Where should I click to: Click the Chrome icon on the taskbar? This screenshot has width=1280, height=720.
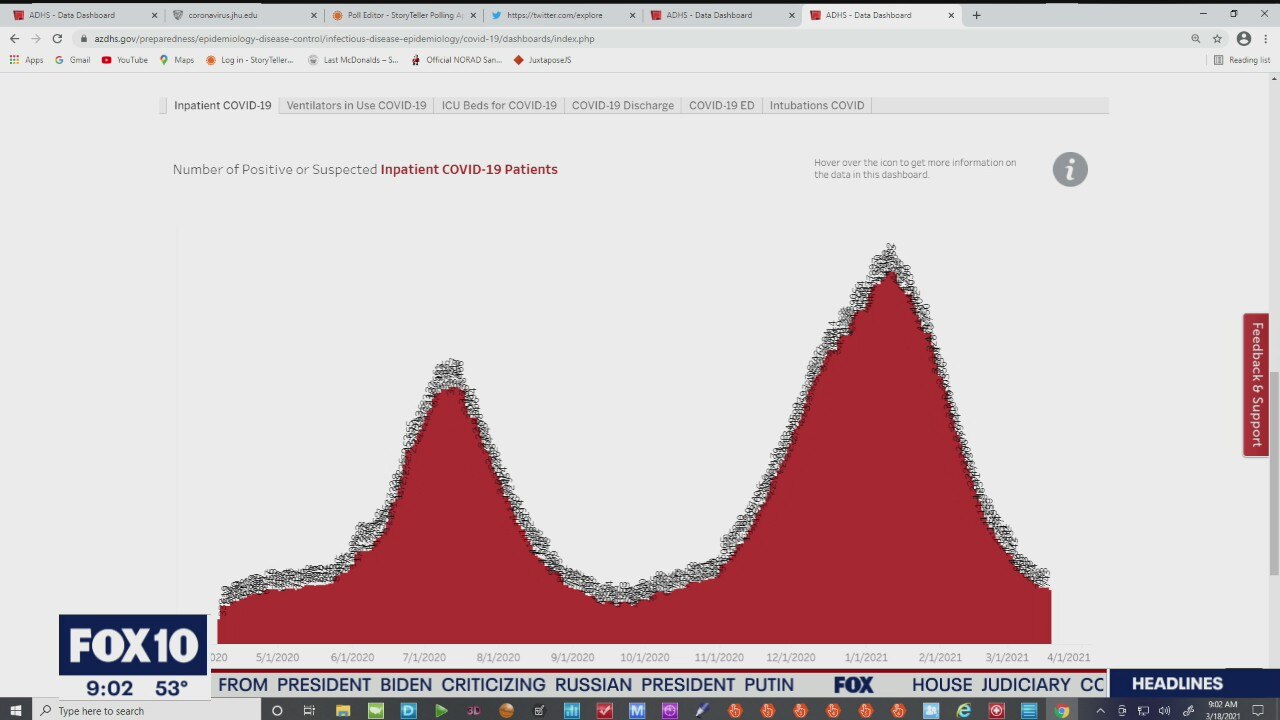click(x=1061, y=710)
